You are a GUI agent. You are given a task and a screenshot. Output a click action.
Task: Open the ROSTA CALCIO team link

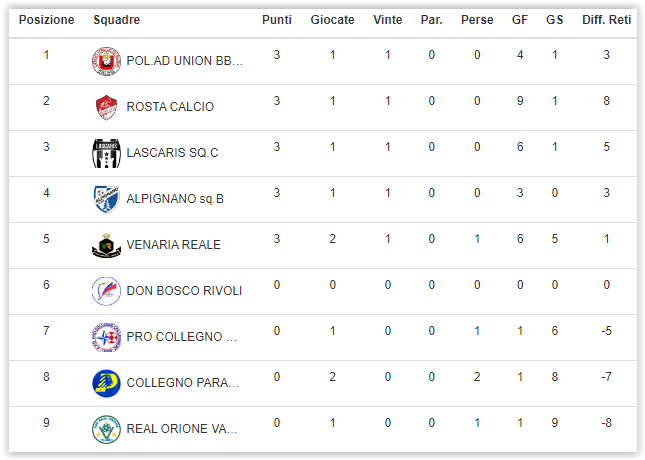(170, 107)
